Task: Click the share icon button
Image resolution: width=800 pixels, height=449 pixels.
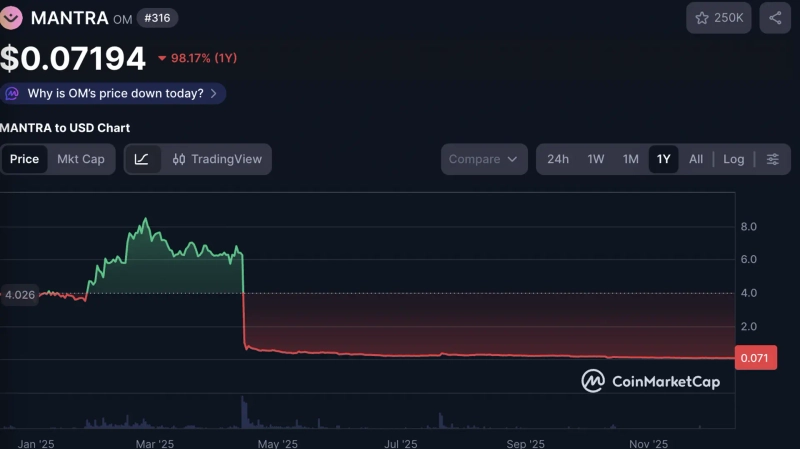Action: (x=775, y=18)
